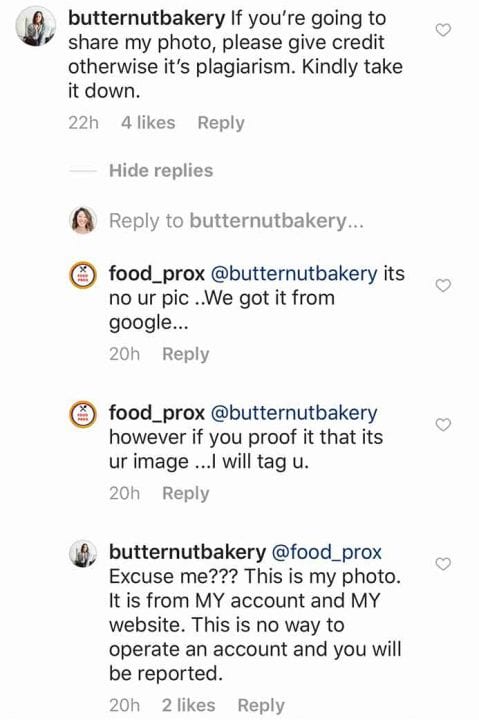
Task: Open butternutbakery avatar on last reply
Action: [x=83, y=553]
